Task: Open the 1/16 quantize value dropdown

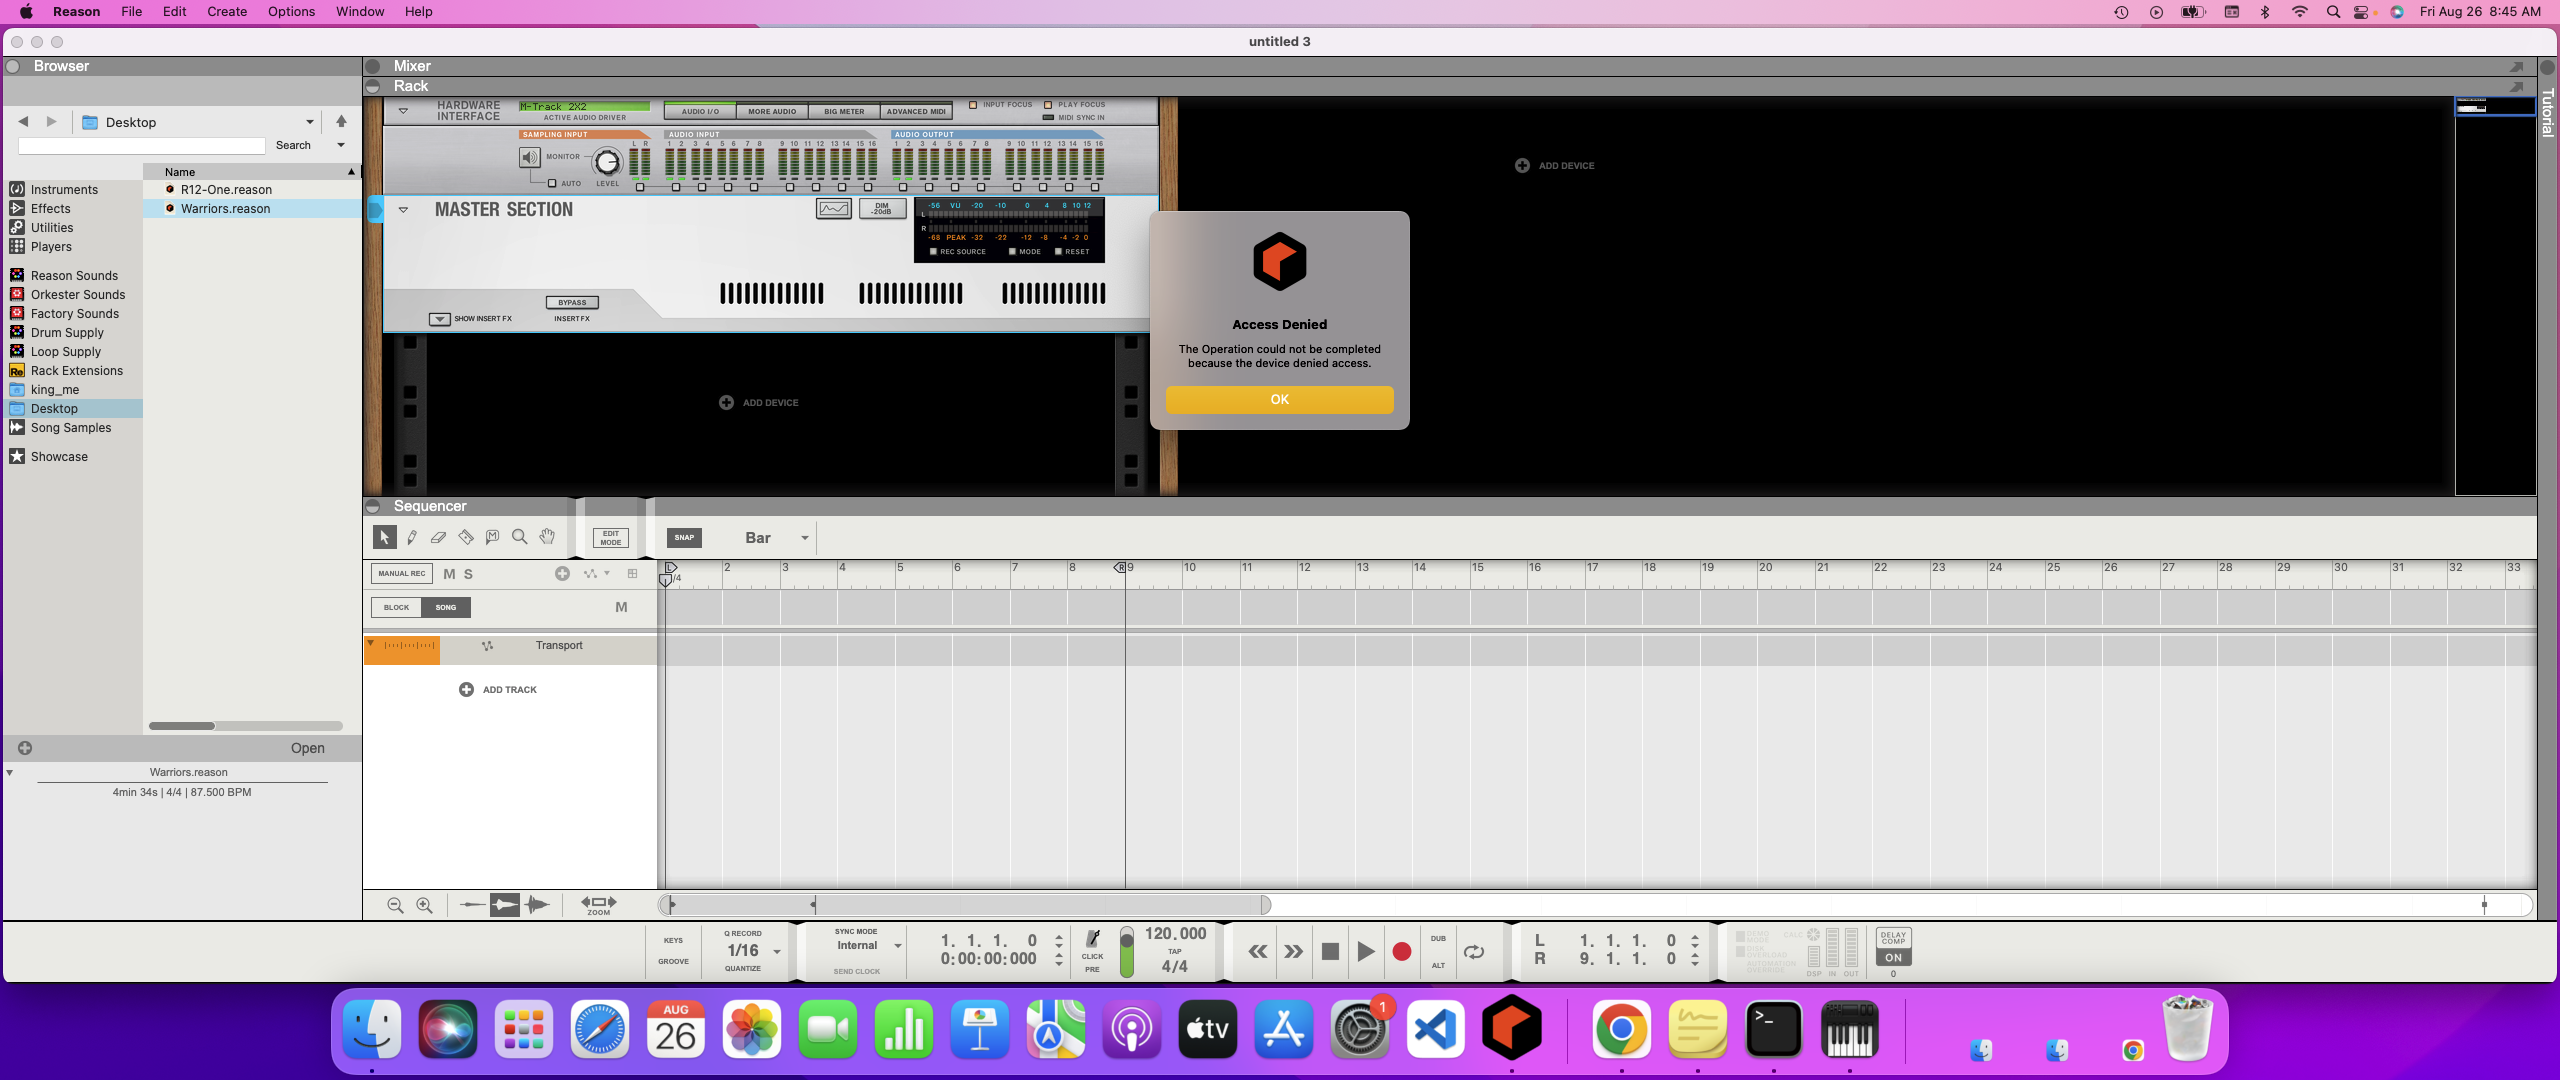Action: pyautogui.click(x=777, y=952)
